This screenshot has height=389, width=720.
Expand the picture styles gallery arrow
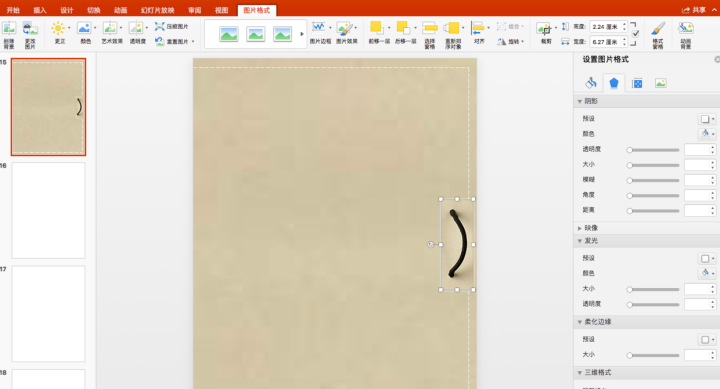tap(302, 34)
